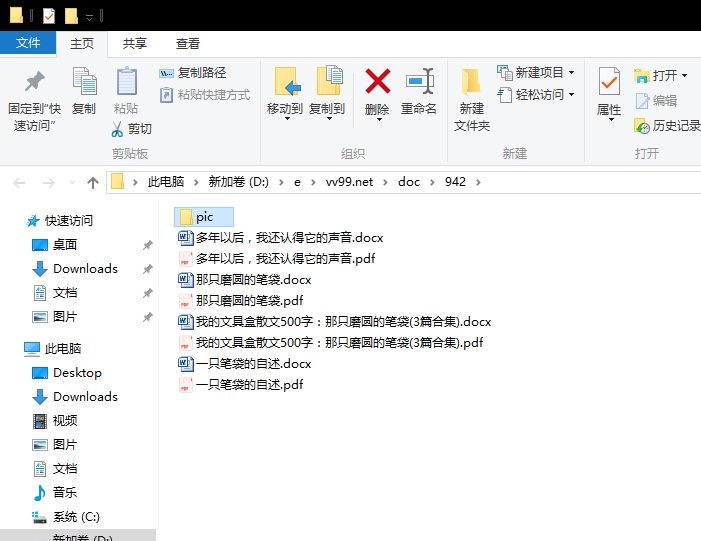
Task: Switch to the Home (主页) tab
Action: click(x=82, y=43)
